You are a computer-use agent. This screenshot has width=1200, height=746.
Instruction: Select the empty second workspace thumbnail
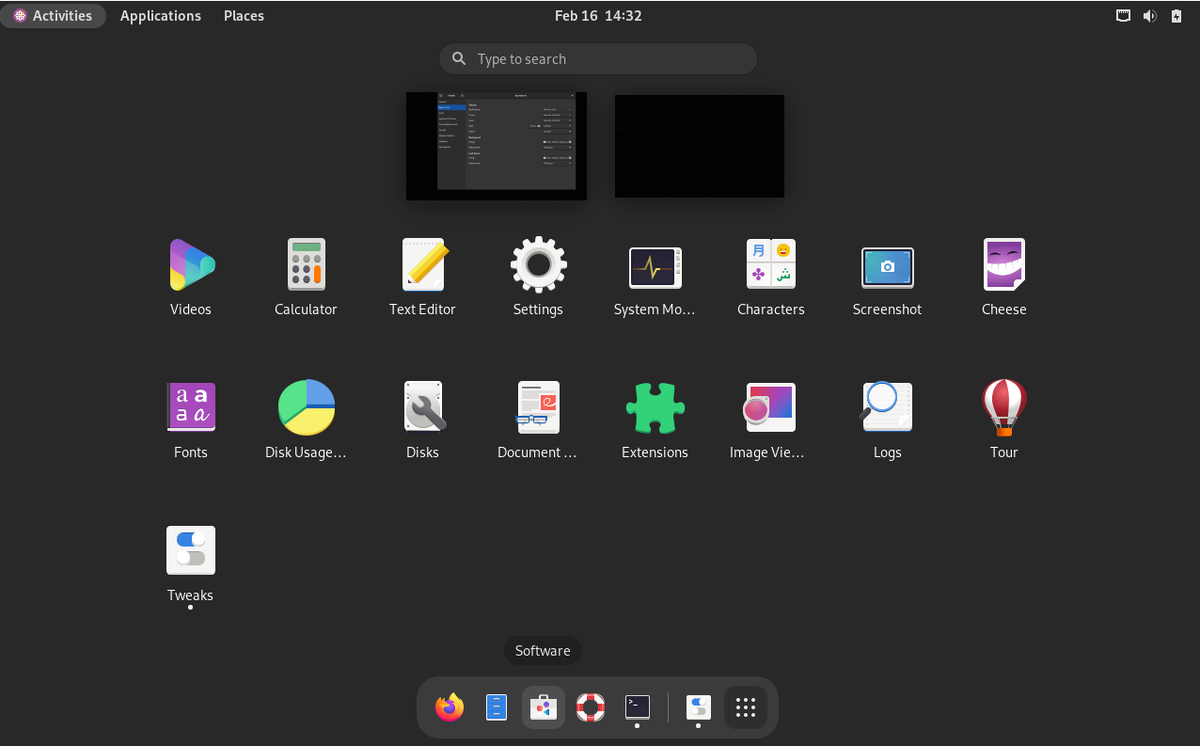(699, 146)
